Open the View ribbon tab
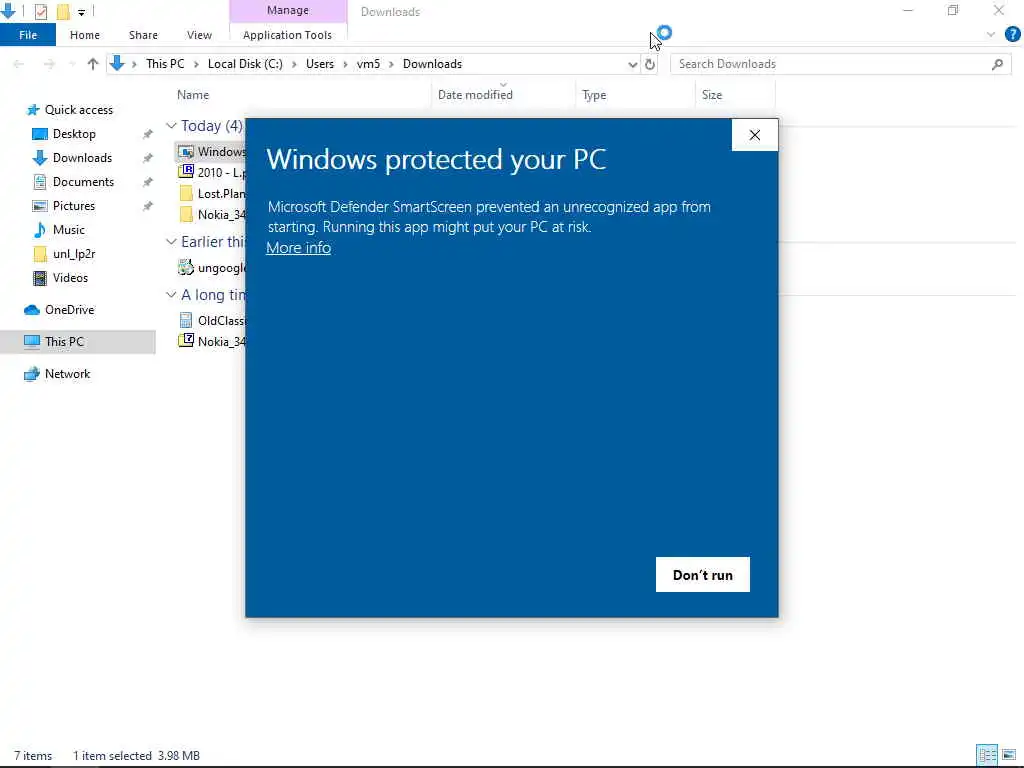This screenshot has height=768, width=1024. point(199,35)
